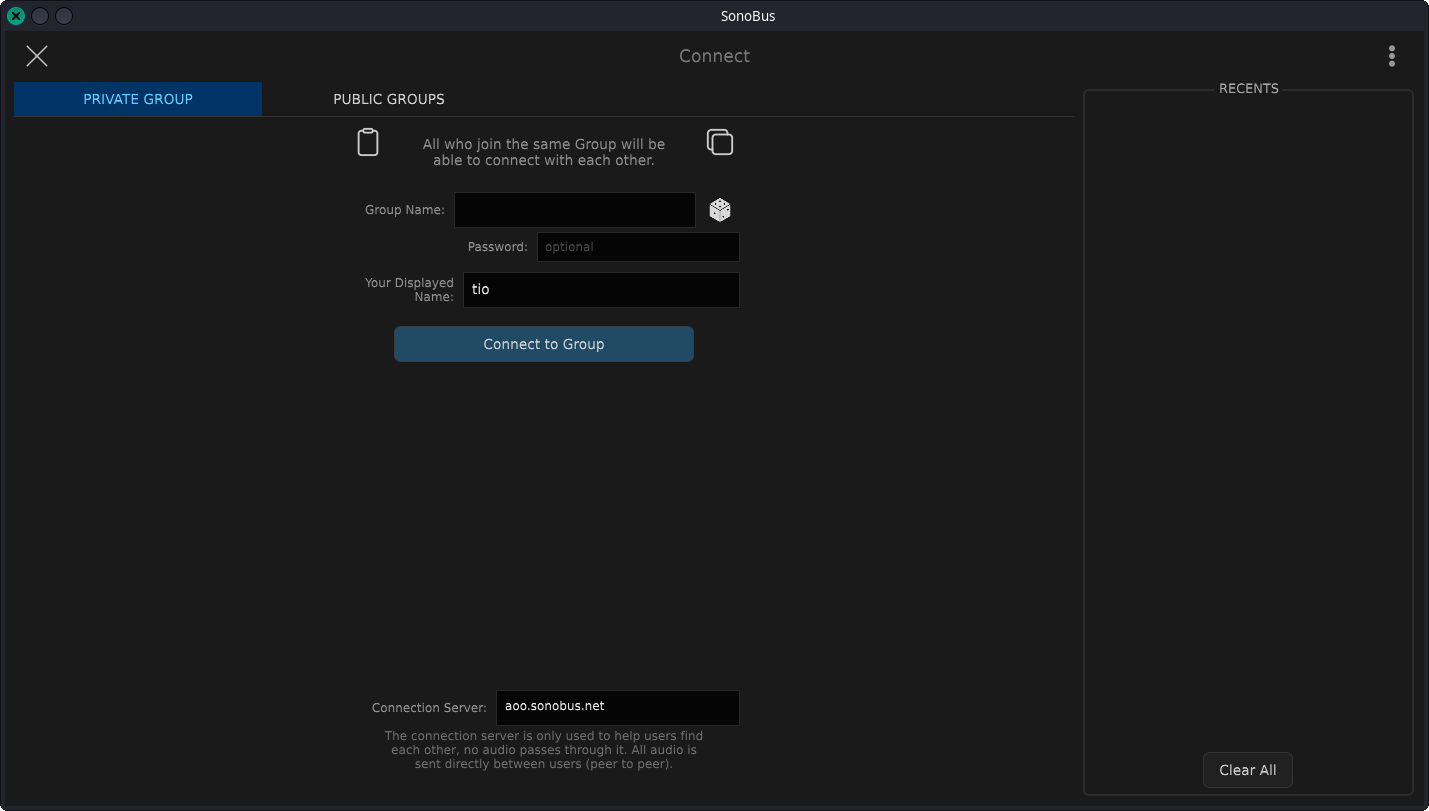The image size is (1429, 811).
Task: Close the SonoBus window
Action: click(x=16, y=16)
